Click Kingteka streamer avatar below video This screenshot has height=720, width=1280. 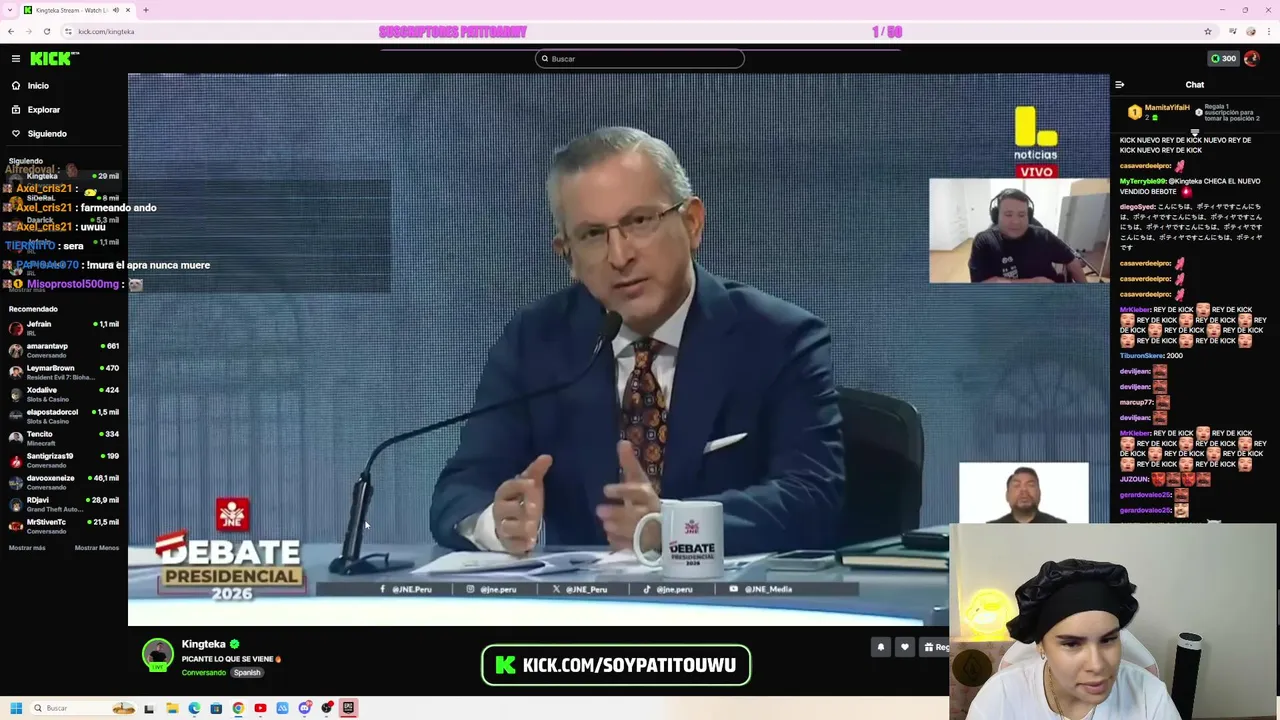click(x=158, y=655)
